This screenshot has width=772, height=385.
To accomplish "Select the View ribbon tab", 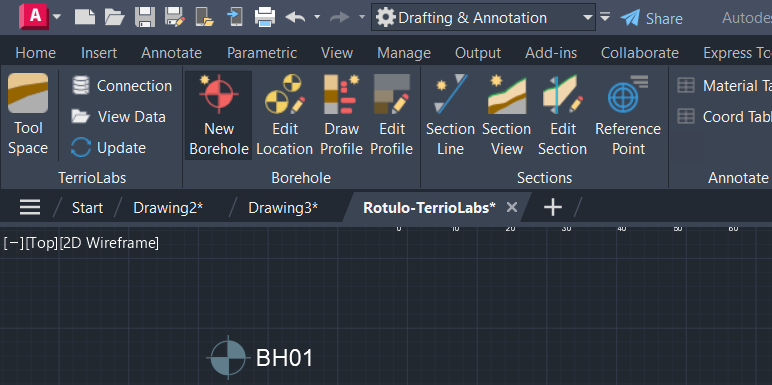I will pos(337,53).
